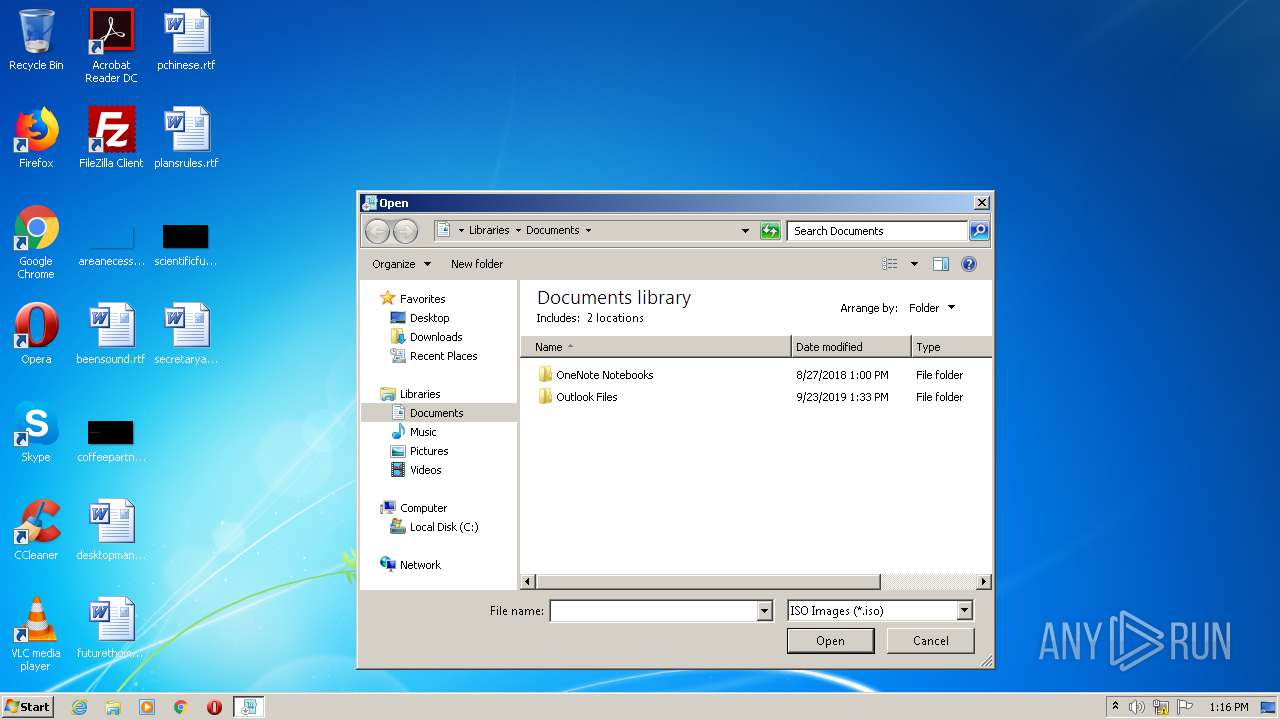1280x720 pixels.
Task: Select pchinese.rtf desktop file
Action: [186, 40]
